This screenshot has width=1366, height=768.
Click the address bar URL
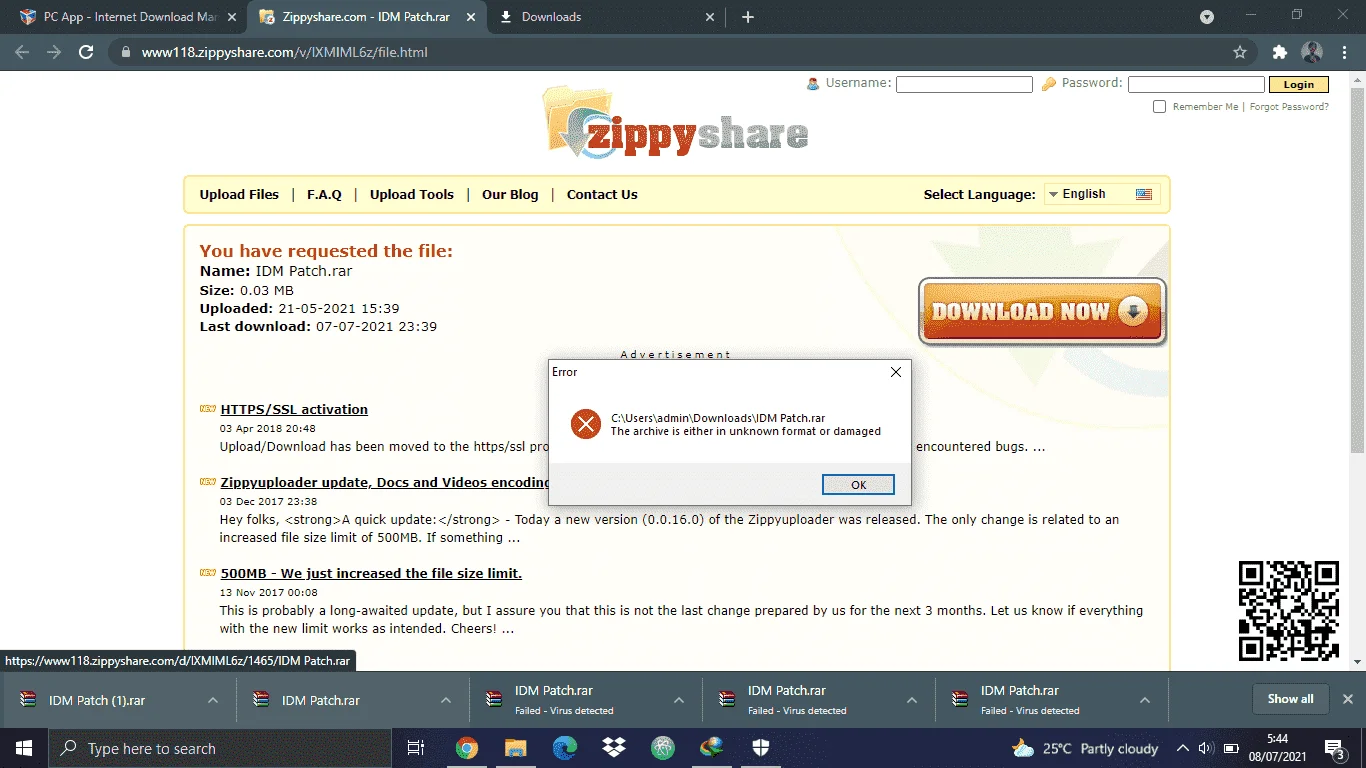point(285,52)
